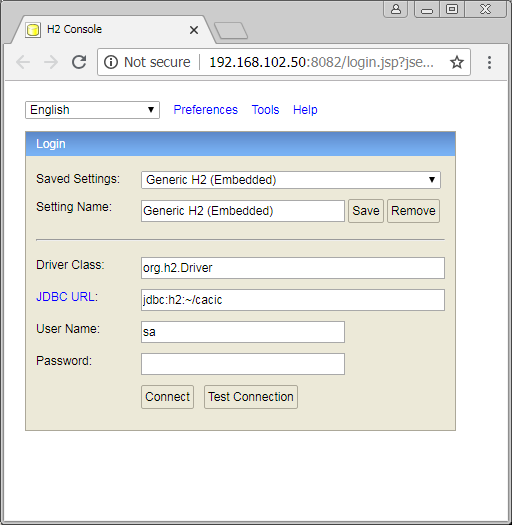Focus the User Name input field
Viewport: 512px width, 525px height.
click(243, 332)
